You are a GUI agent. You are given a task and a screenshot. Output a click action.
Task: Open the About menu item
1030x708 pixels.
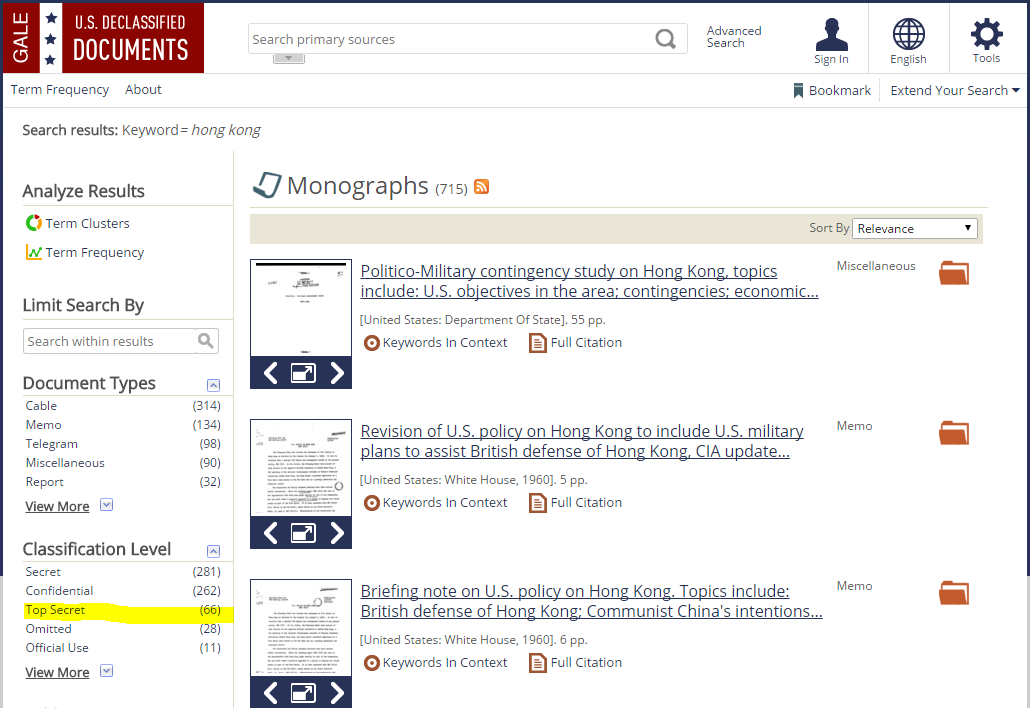[x=143, y=89]
